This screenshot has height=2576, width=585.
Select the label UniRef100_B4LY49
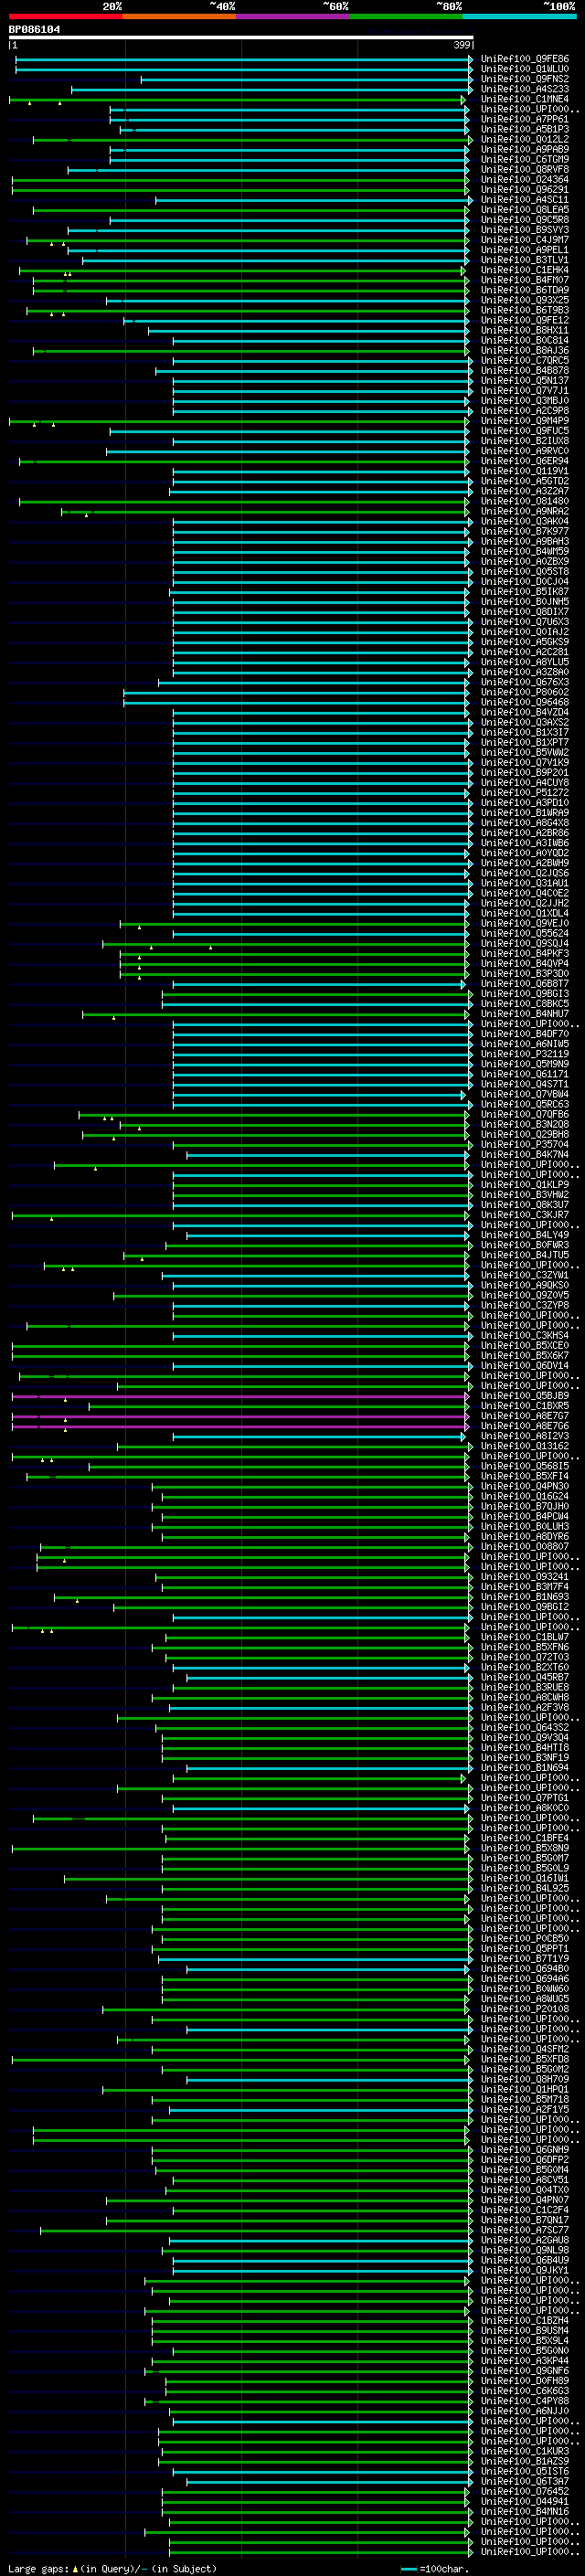tap(525, 1234)
